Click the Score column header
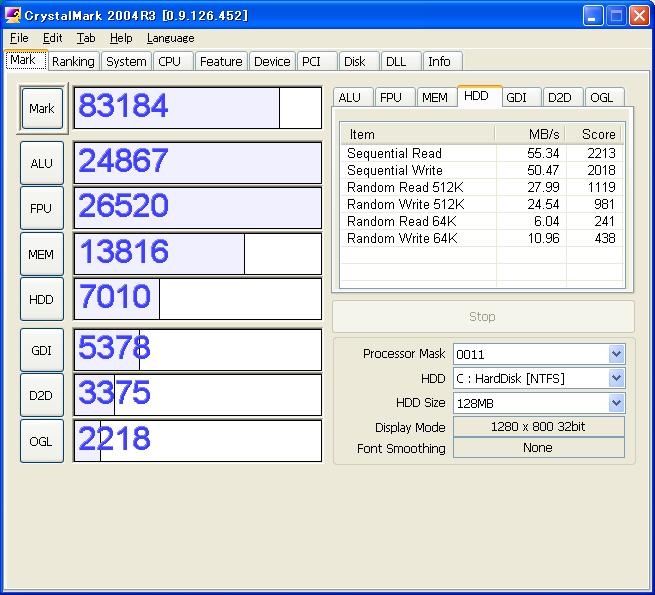This screenshot has height=595, width=655. pyautogui.click(x=597, y=134)
